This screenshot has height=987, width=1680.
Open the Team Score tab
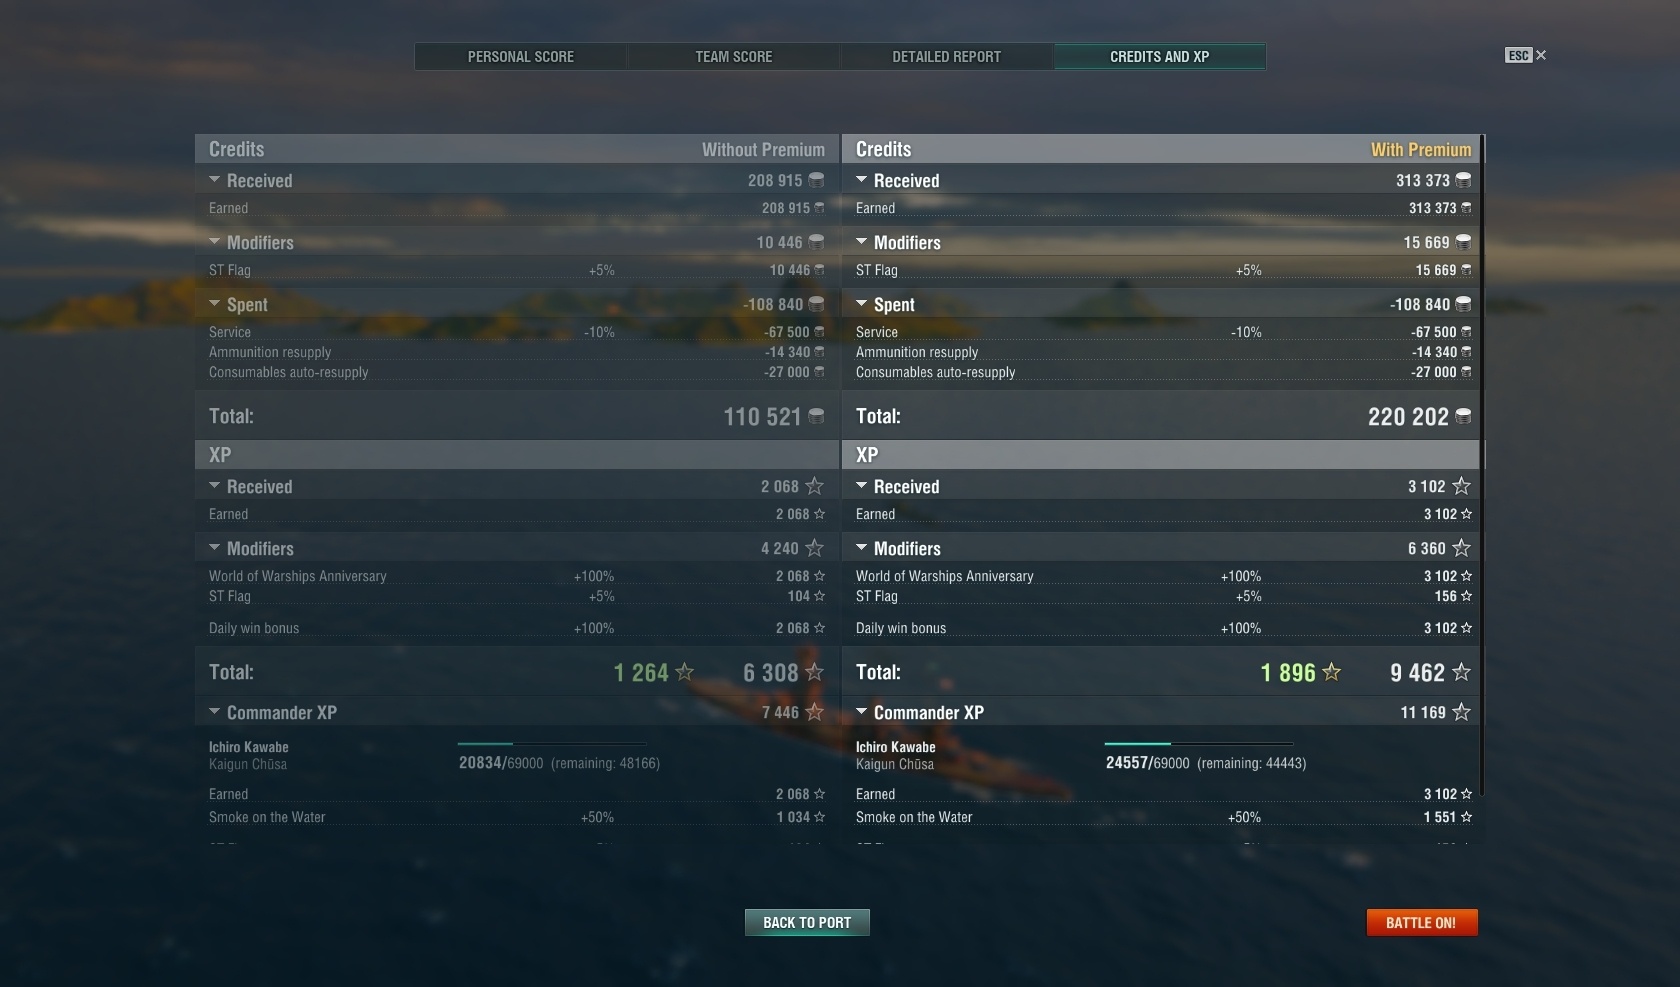pyautogui.click(x=734, y=57)
